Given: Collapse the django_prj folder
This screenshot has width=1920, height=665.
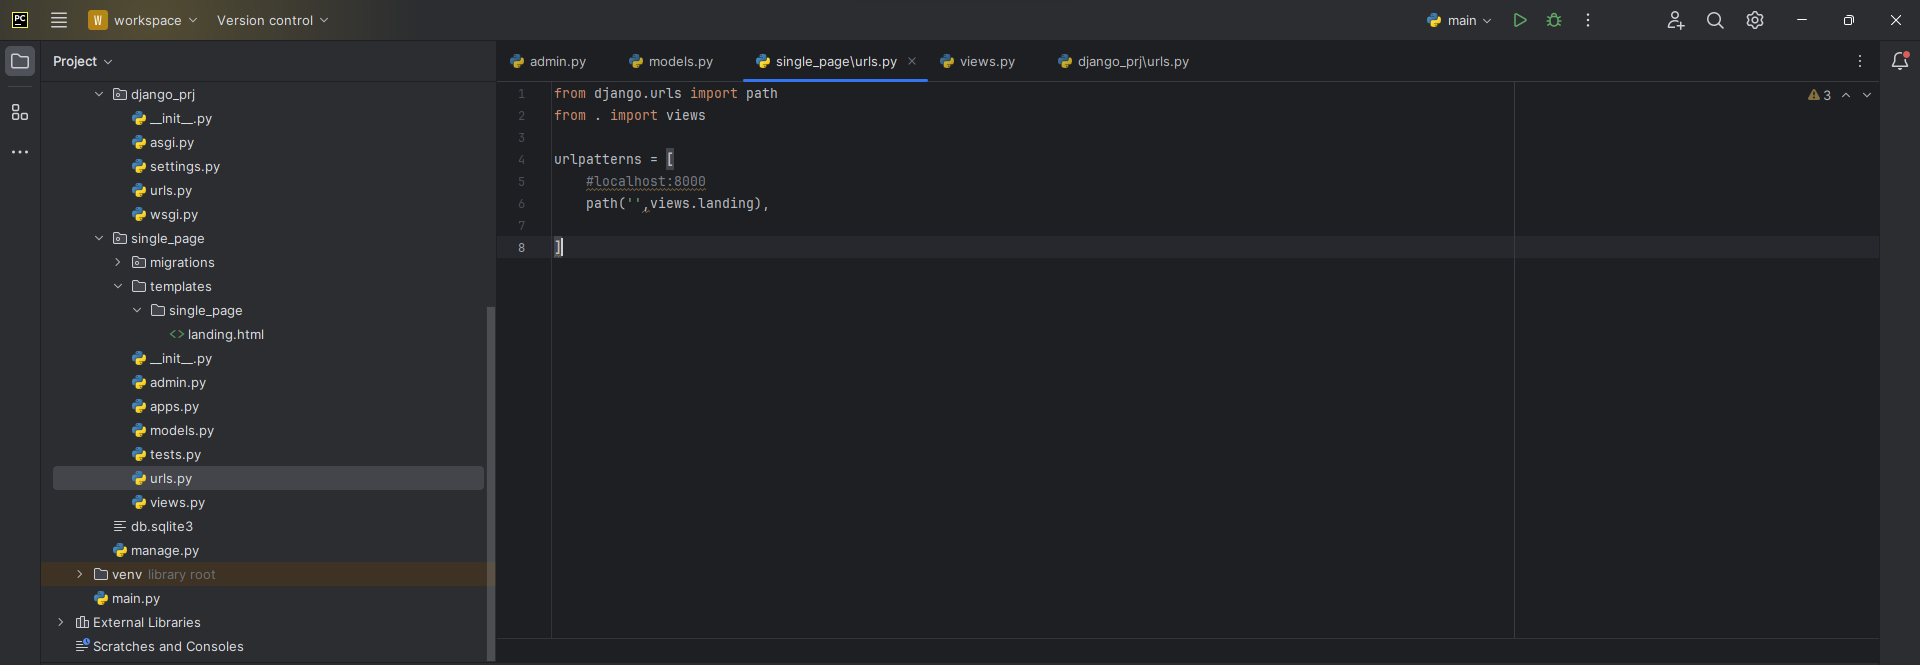Looking at the screenshot, I should [99, 94].
